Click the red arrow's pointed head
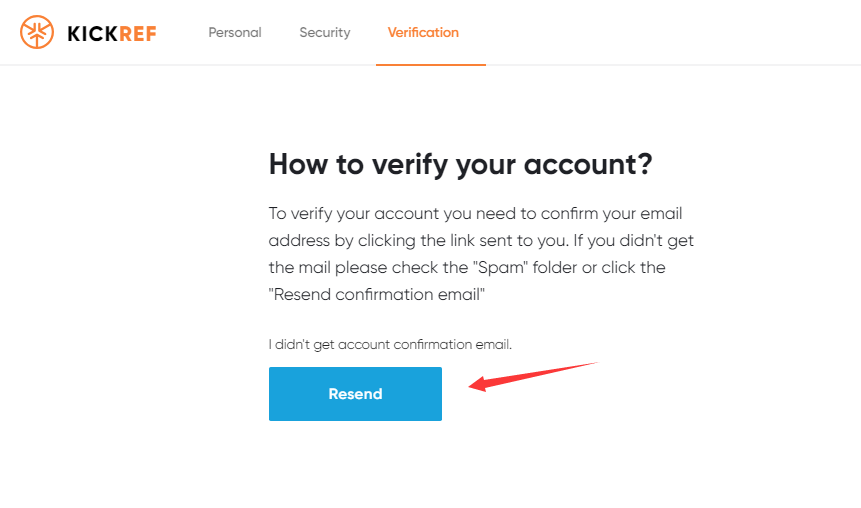 click(x=478, y=385)
